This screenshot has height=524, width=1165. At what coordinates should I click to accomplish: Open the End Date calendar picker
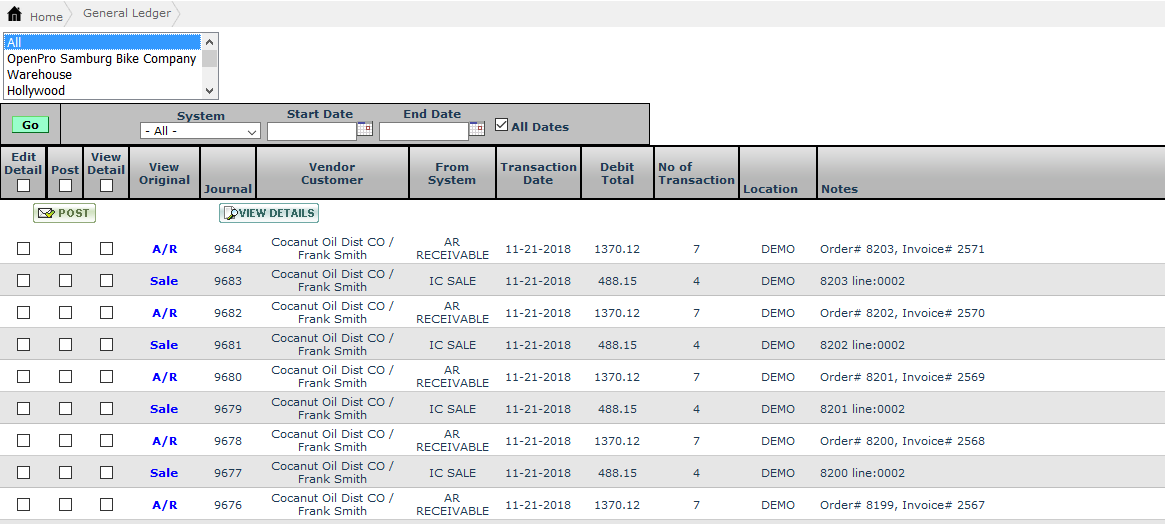click(x=477, y=129)
